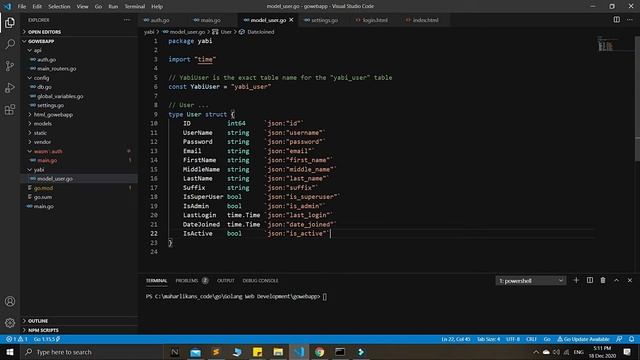The height and width of the screenshot is (360, 640).
Task: Open notifications bell in status bar
Action: (631, 339)
